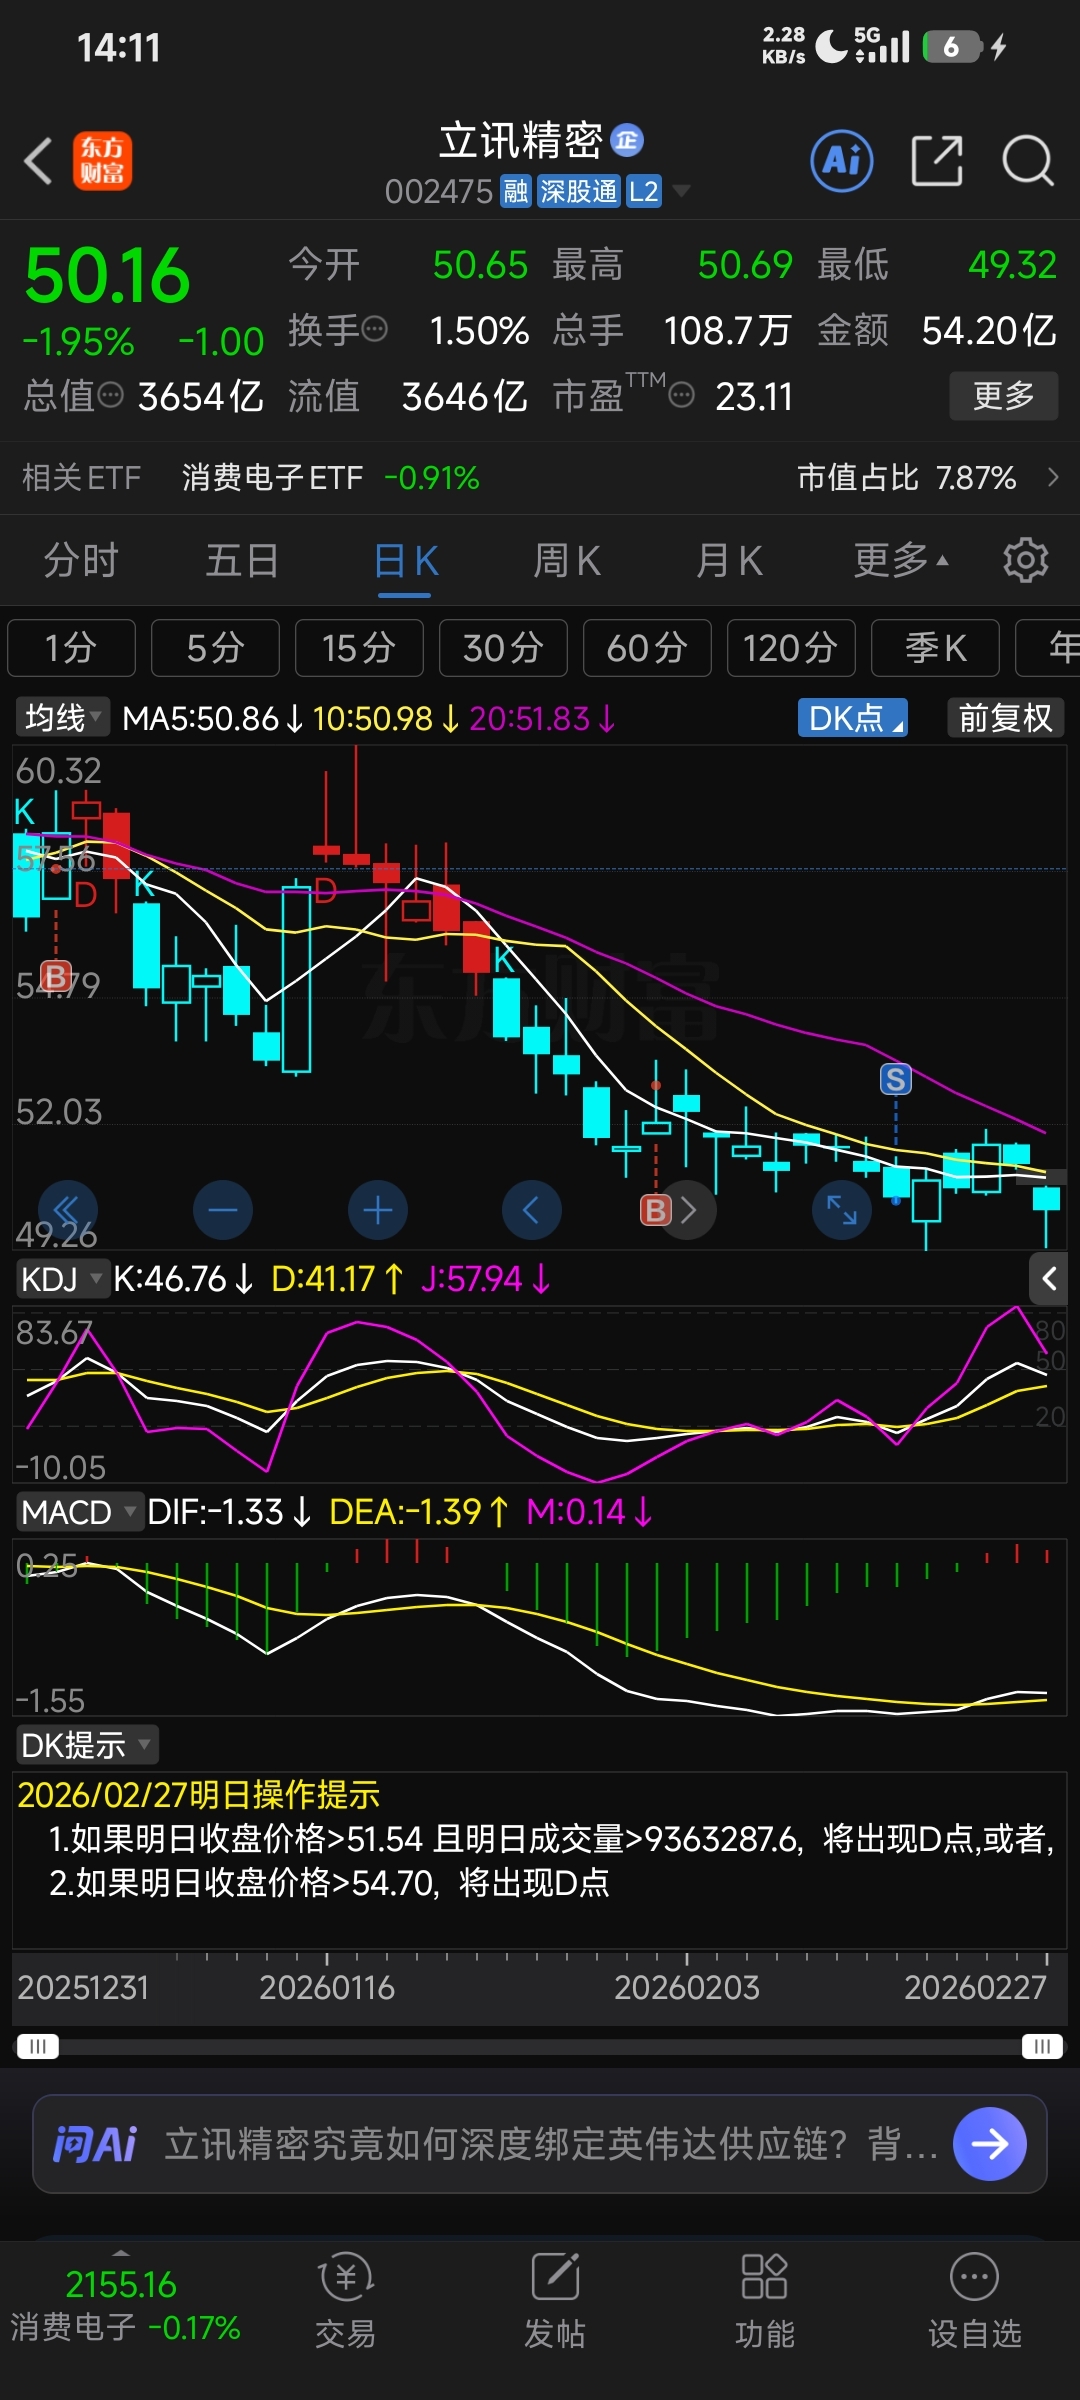Image resolution: width=1080 pixels, height=2400 pixels.
Task: Tap the share icon
Action: pos(937,160)
